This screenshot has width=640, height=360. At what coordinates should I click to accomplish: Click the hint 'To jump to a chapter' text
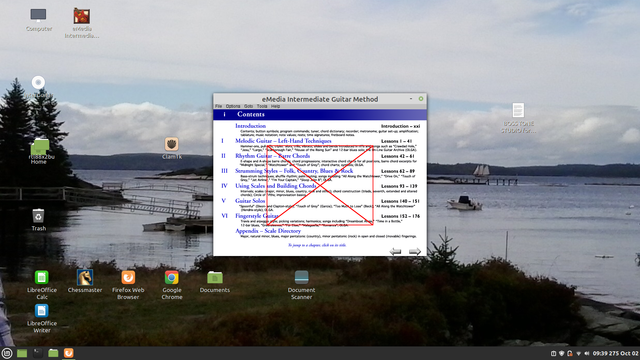click(317, 245)
